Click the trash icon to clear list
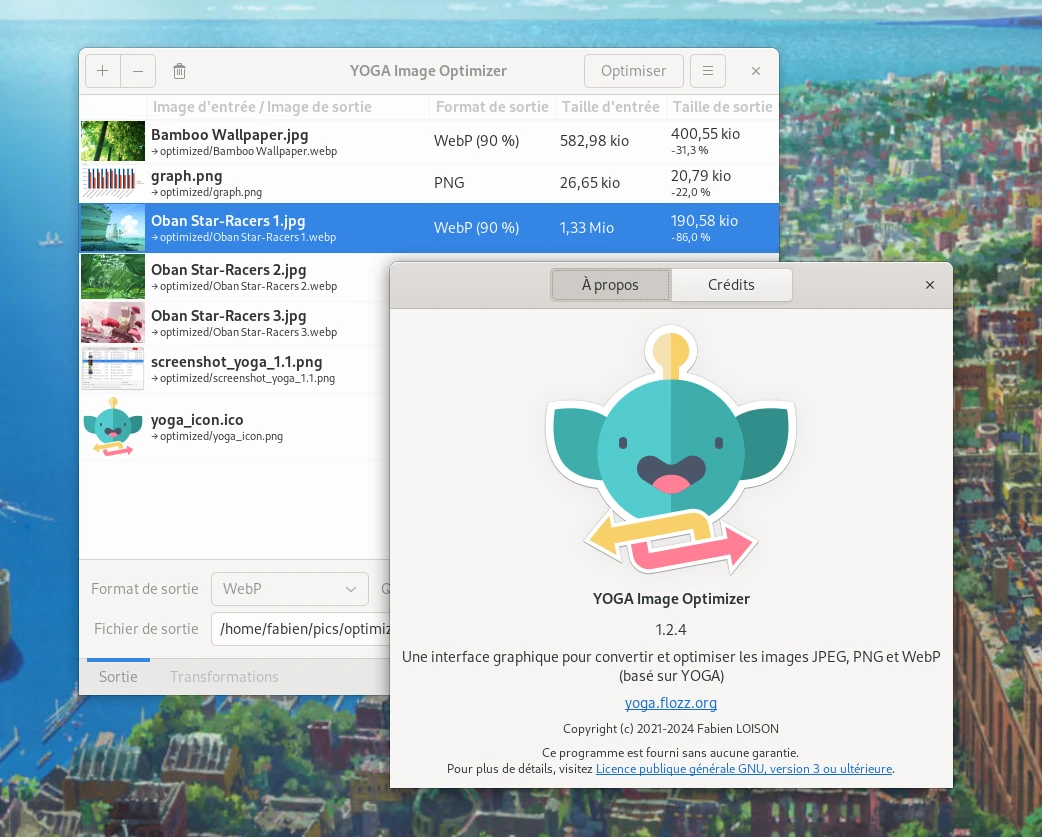1042x837 pixels. (179, 71)
